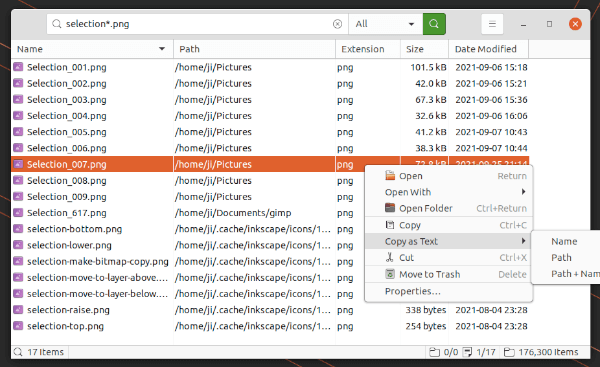Click image icon of Selection_005.png
Screen dimensions: 600x367
[18, 132]
